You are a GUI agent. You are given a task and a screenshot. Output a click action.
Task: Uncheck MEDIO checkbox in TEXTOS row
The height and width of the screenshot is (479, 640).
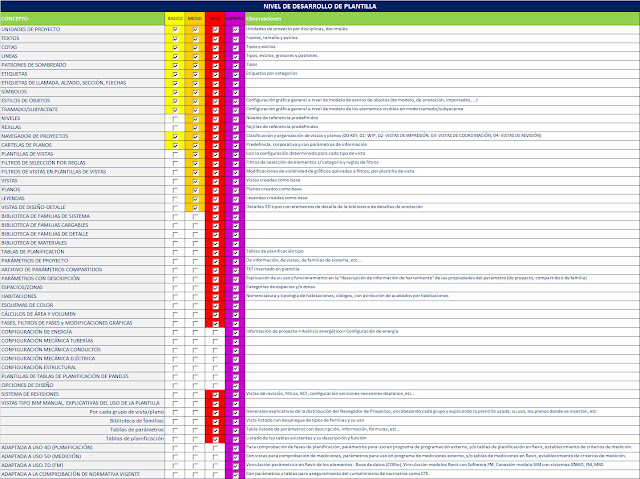pyautogui.click(x=195, y=38)
